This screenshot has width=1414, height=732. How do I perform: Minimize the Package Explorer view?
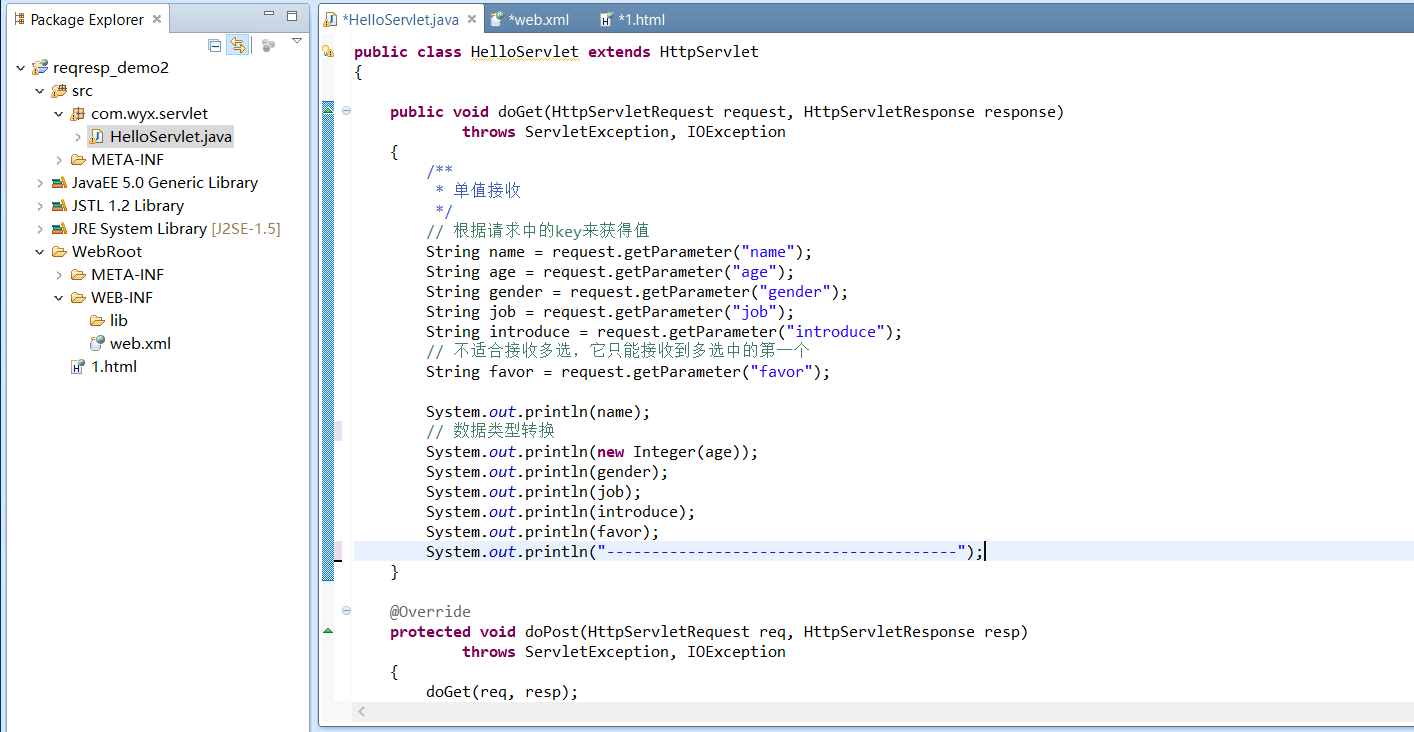269,16
